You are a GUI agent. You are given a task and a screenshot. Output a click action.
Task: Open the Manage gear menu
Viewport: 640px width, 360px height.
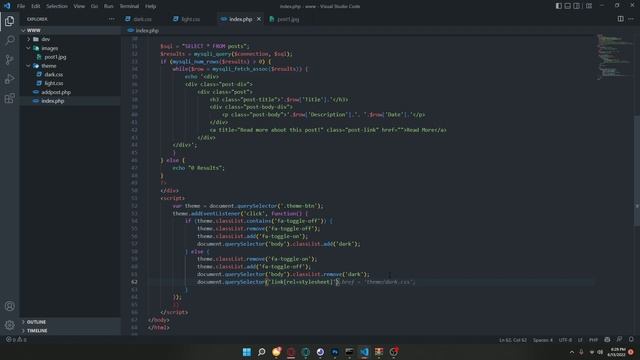click(9, 325)
